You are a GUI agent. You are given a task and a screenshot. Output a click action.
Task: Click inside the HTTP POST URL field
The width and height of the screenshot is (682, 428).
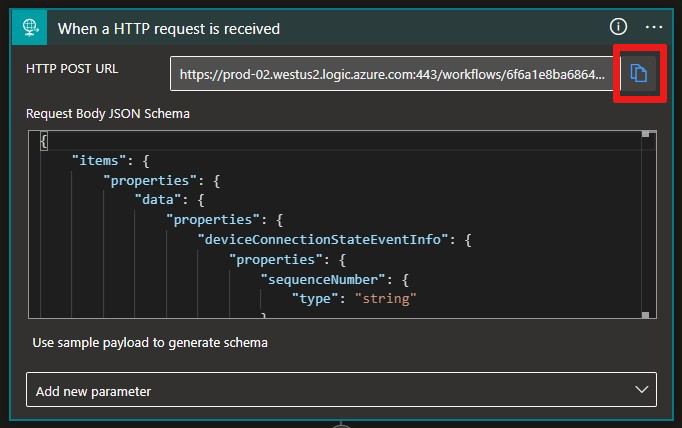click(x=390, y=73)
